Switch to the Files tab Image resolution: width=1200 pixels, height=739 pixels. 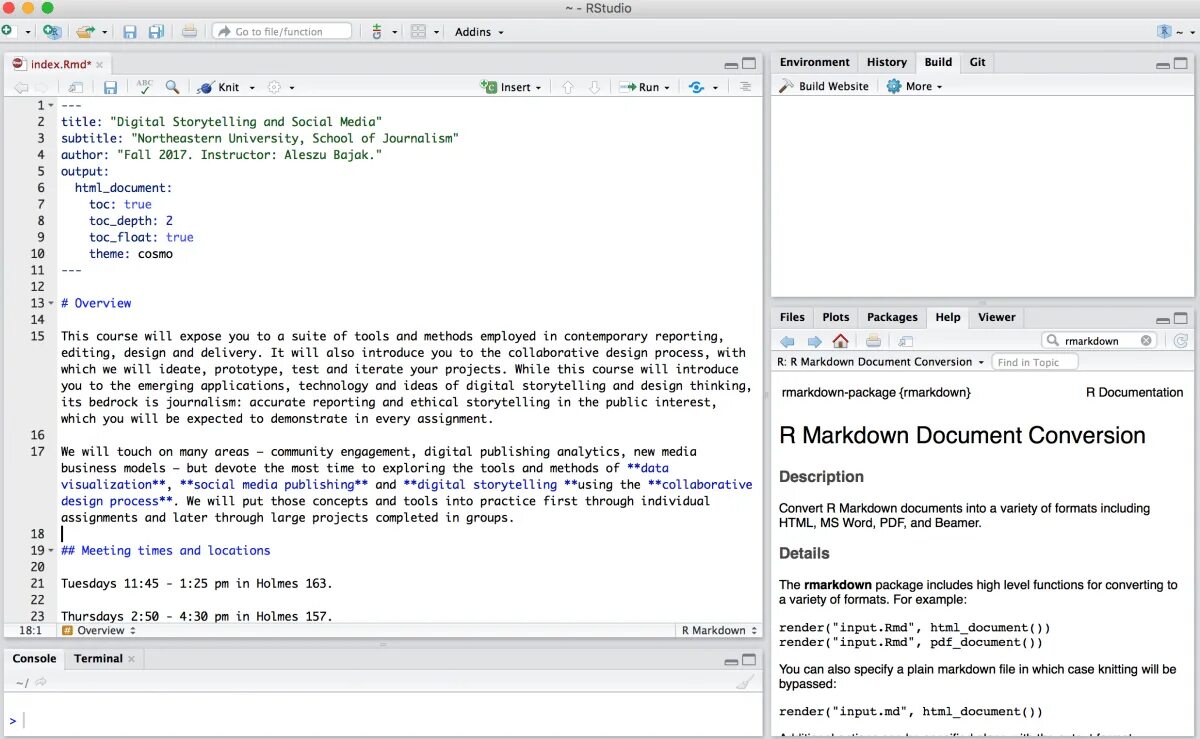click(792, 317)
